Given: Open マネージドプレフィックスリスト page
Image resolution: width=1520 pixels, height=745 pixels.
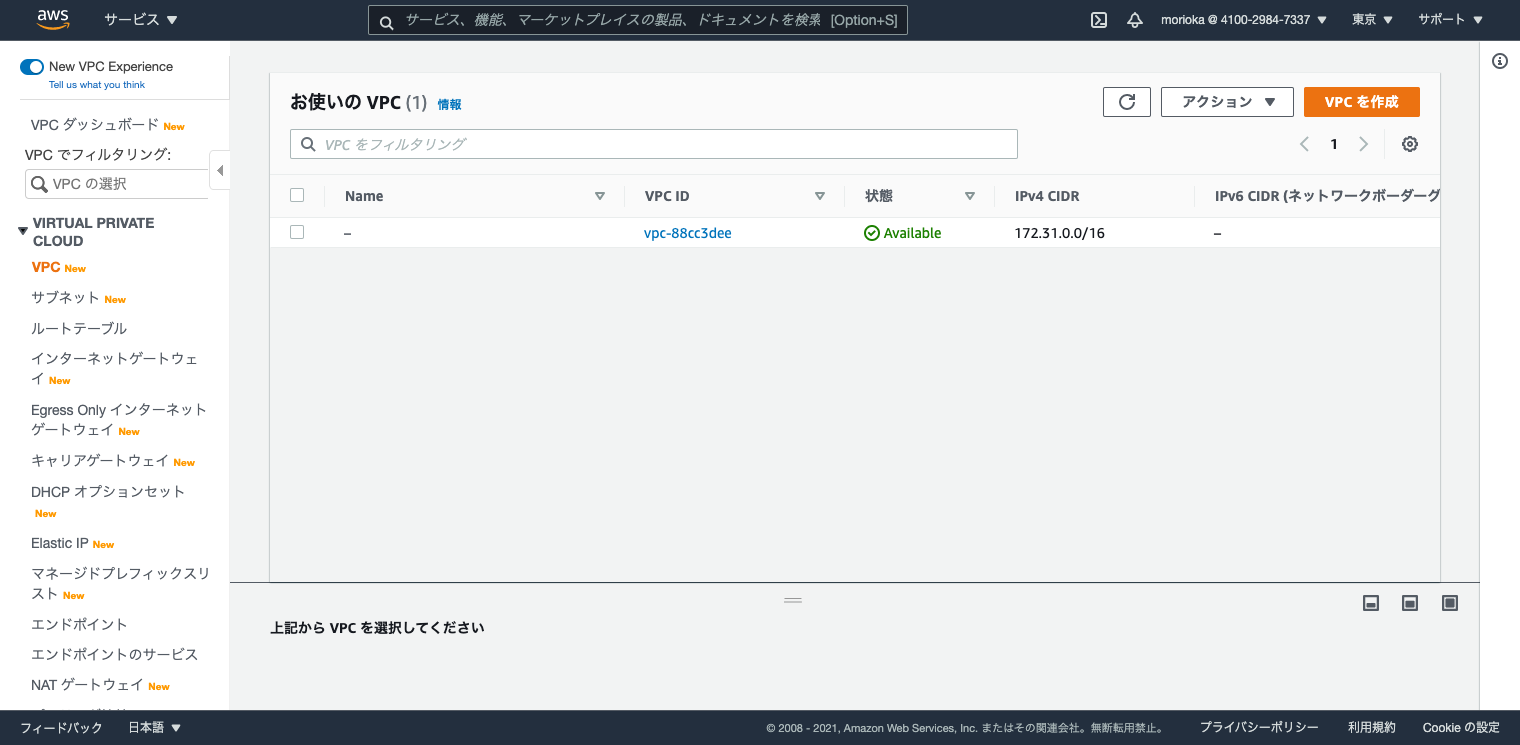Looking at the screenshot, I should 120,583.
